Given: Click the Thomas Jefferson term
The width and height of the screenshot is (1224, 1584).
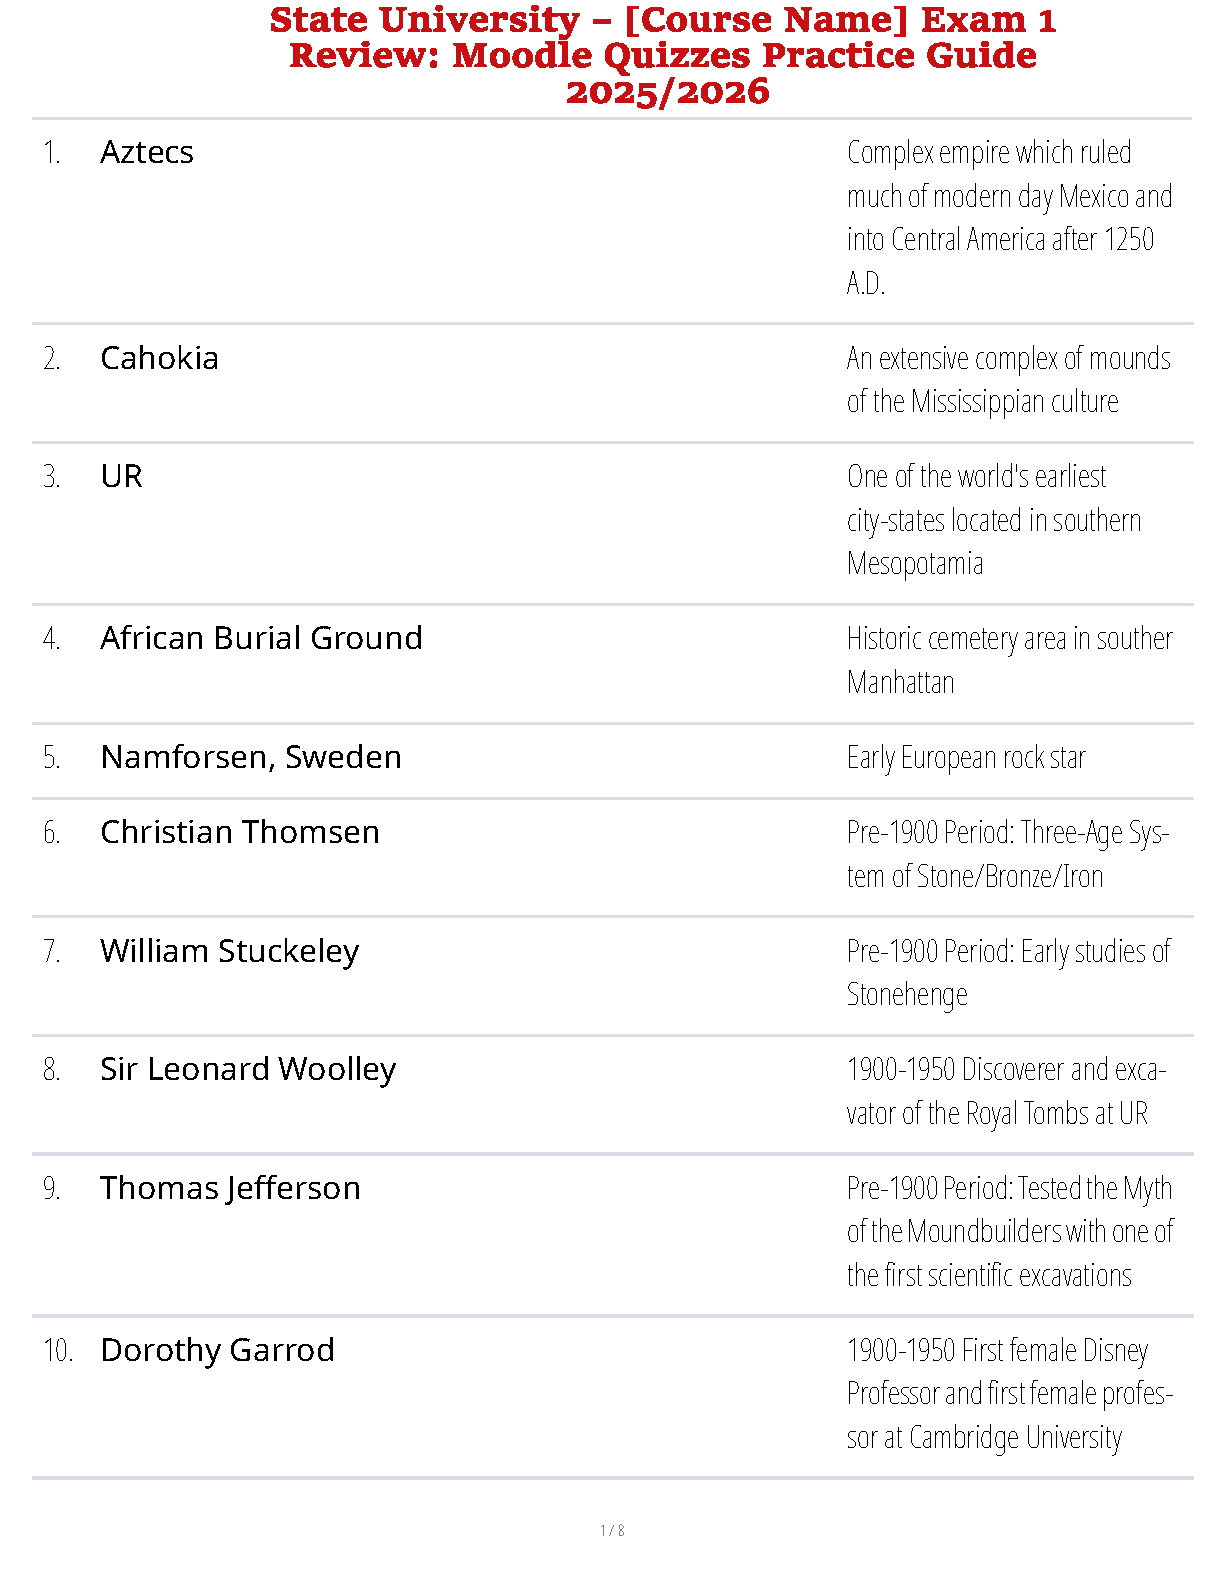Looking at the screenshot, I should click(x=231, y=1189).
